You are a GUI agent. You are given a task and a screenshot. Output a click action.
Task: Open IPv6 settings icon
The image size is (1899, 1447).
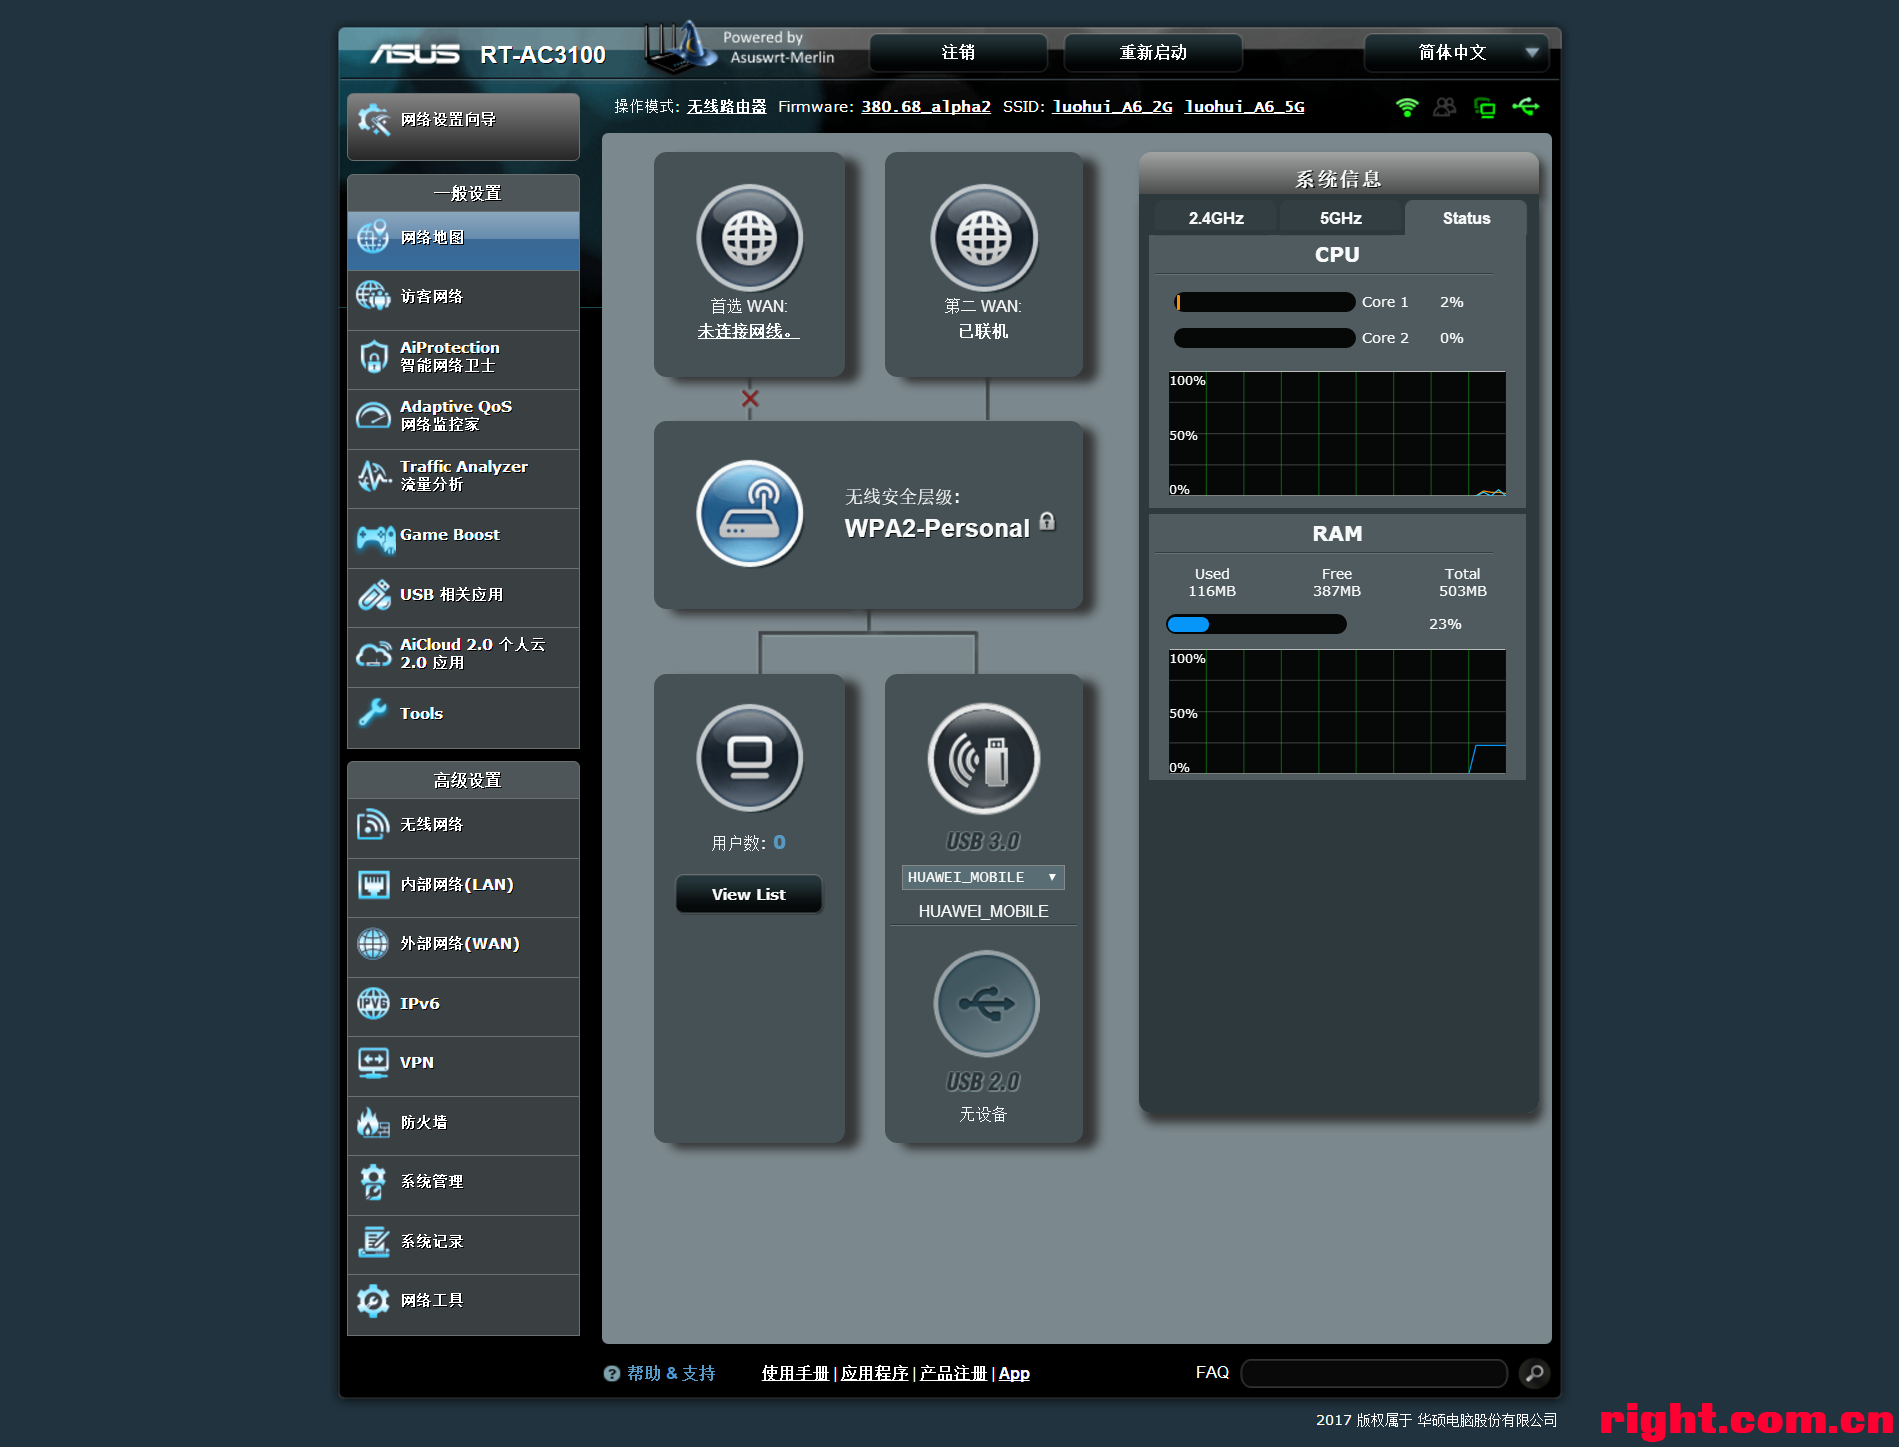click(x=374, y=1003)
